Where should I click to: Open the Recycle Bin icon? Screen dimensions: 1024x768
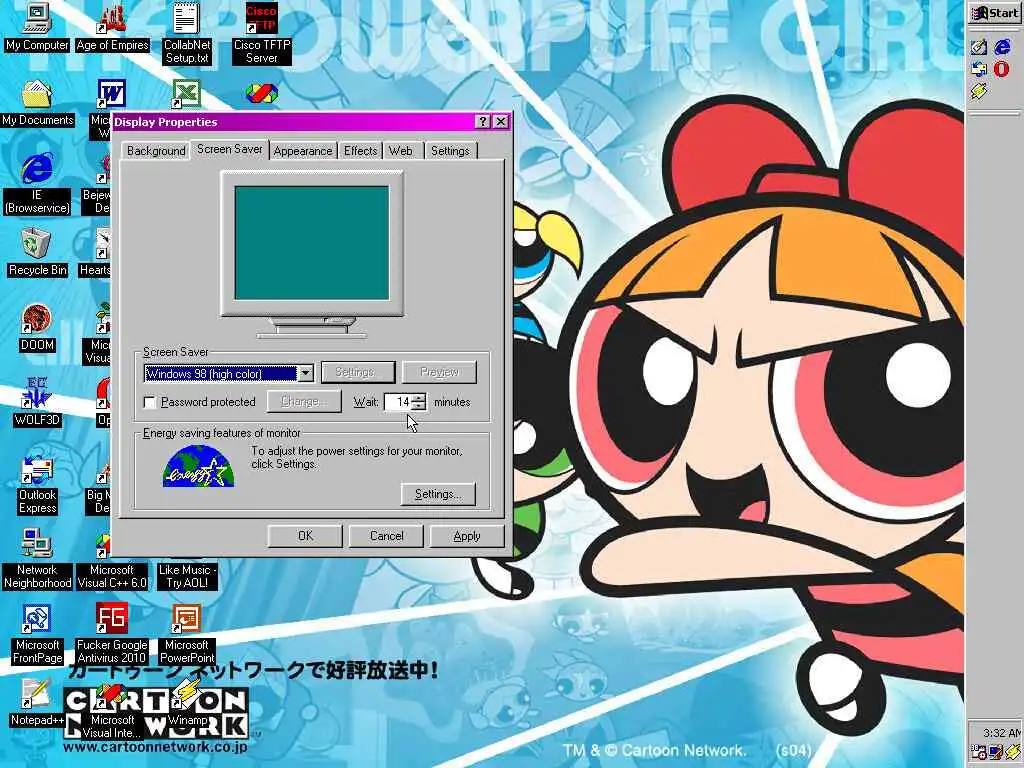point(37,252)
